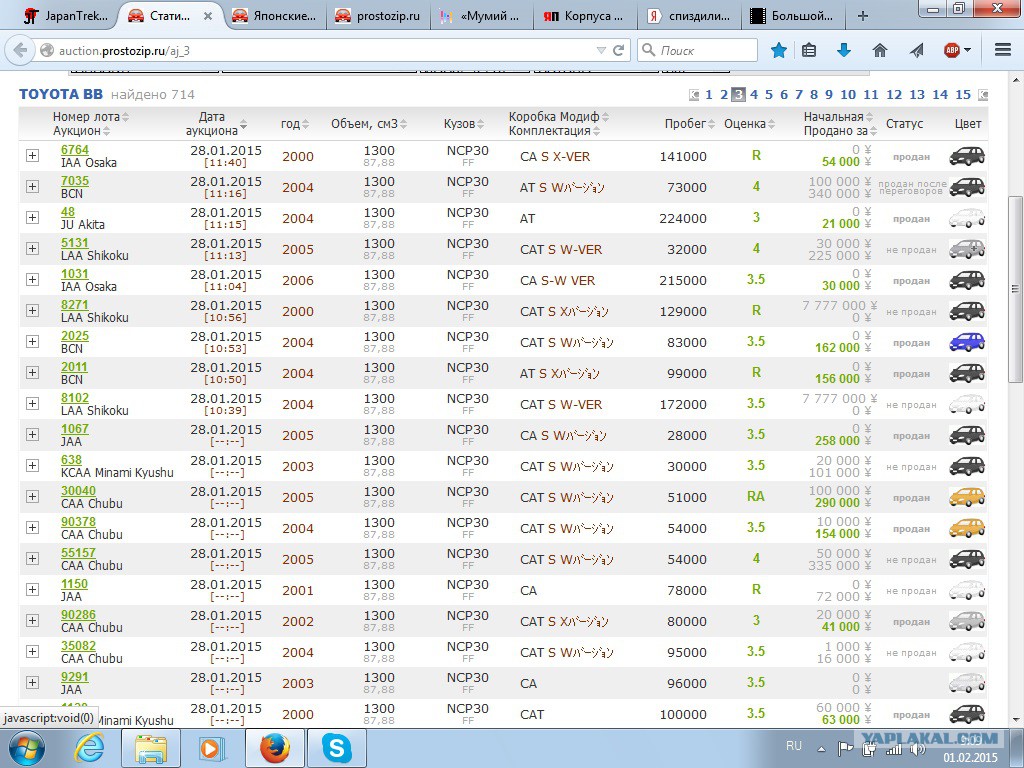
Task: Expand row details for lot 1031
Action: pyautogui.click(x=32, y=280)
